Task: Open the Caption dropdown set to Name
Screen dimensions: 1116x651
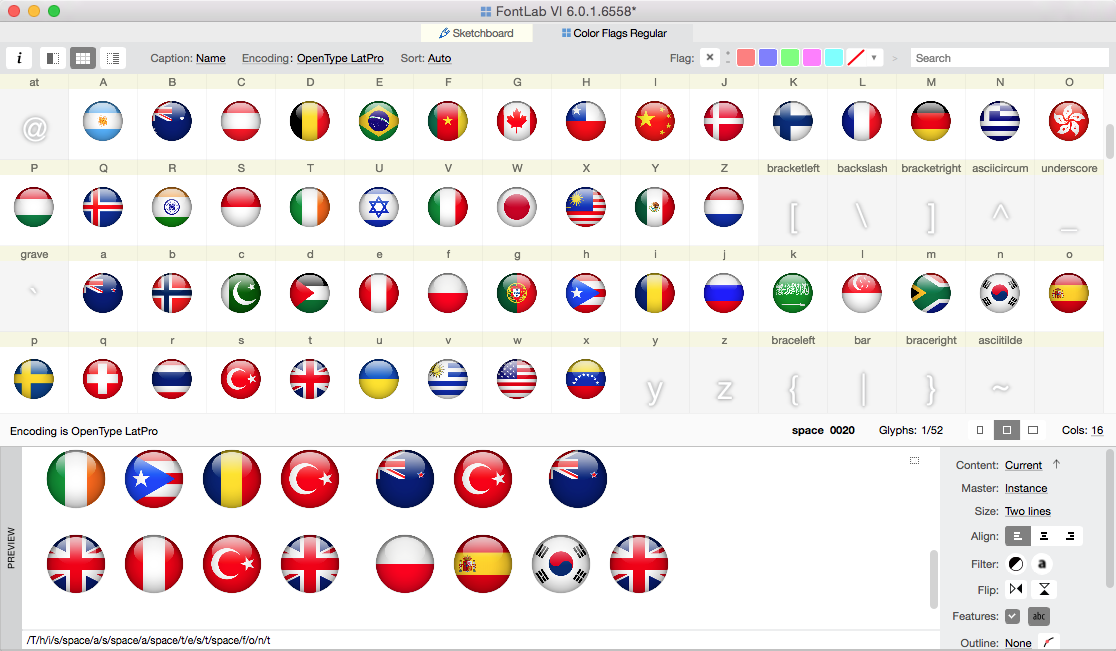Action: 211,58
